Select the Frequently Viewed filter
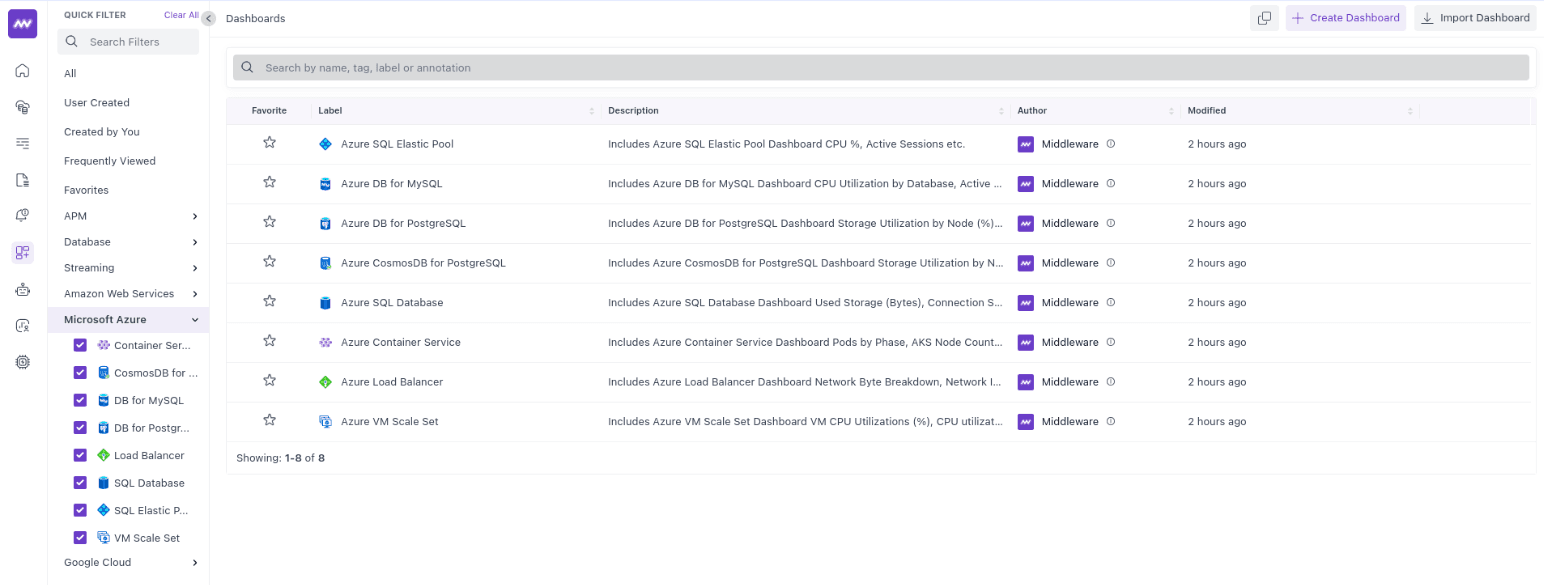This screenshot has height=585, width=1544. (110, 160)
